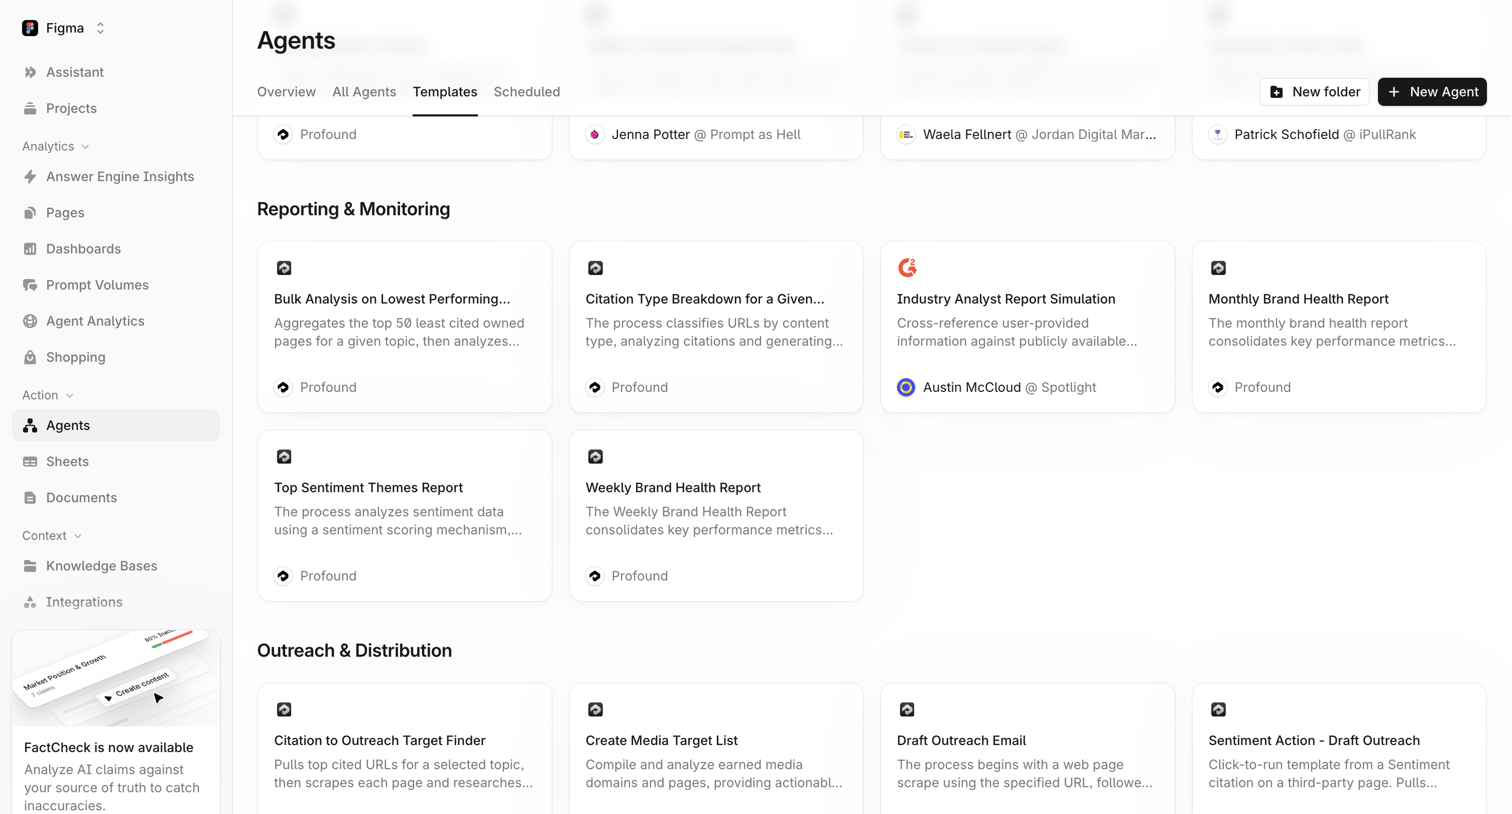Click icon on Create Media Target List card
Viewport: 1512px width, 814px height.
coord(595,710)
